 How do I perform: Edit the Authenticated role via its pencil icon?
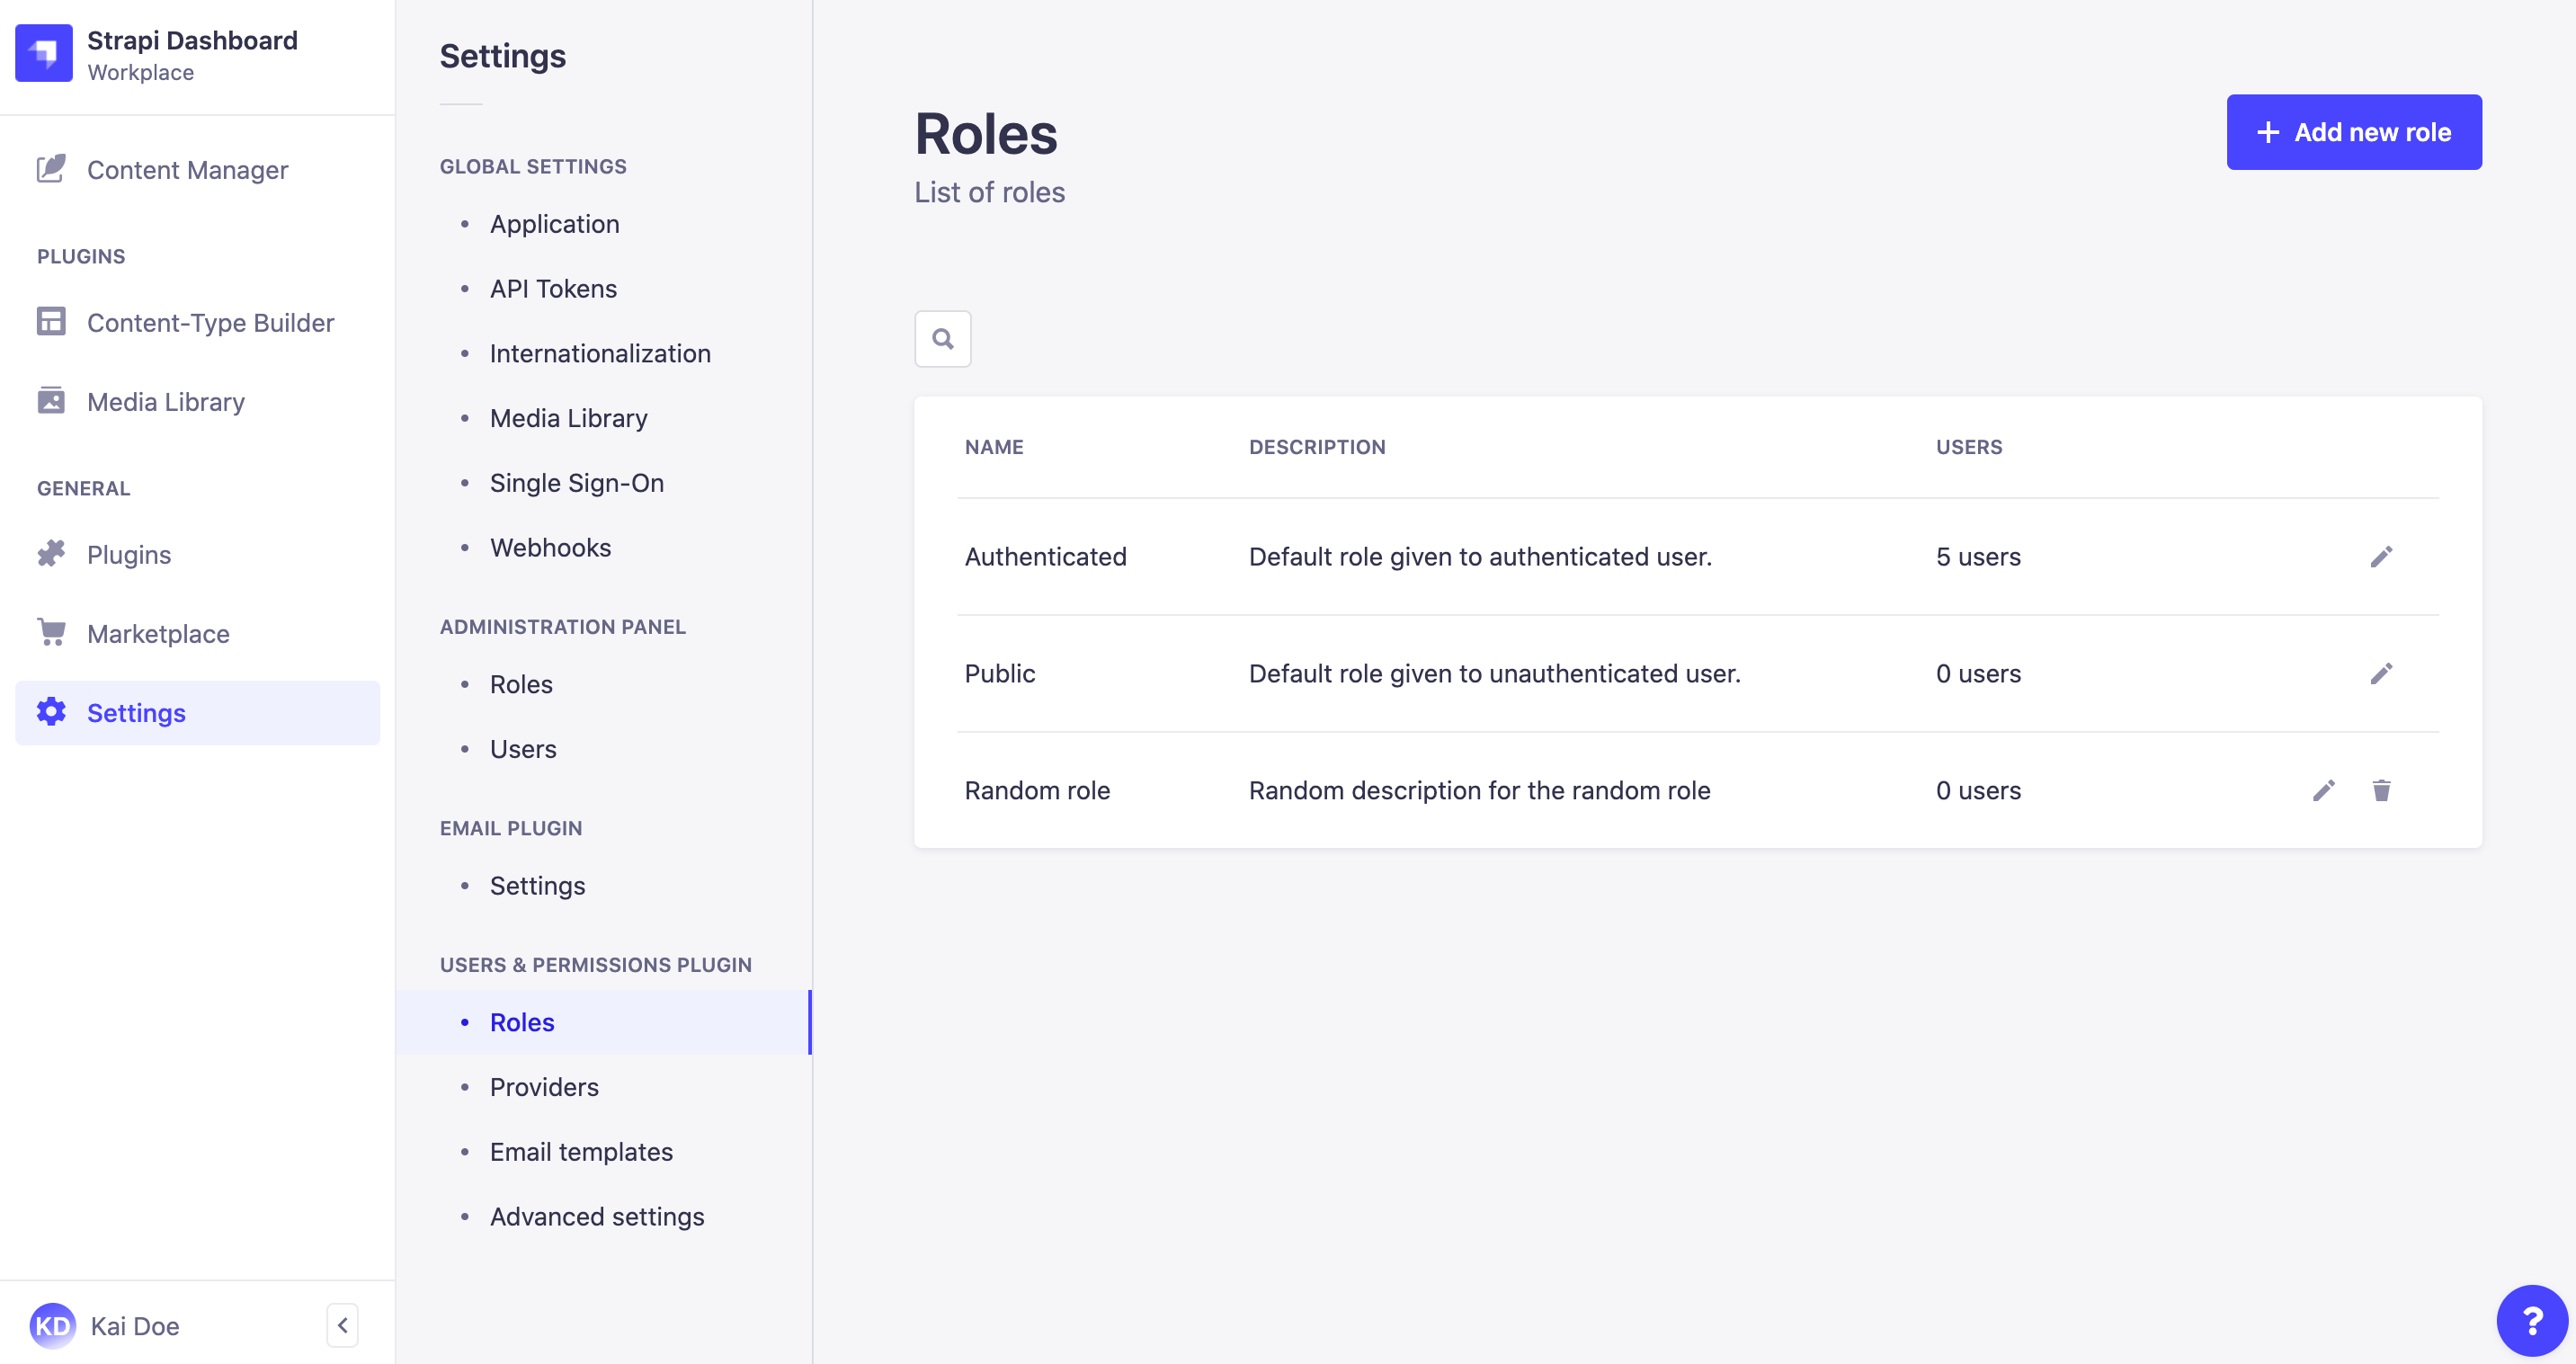coord(2382,556)
